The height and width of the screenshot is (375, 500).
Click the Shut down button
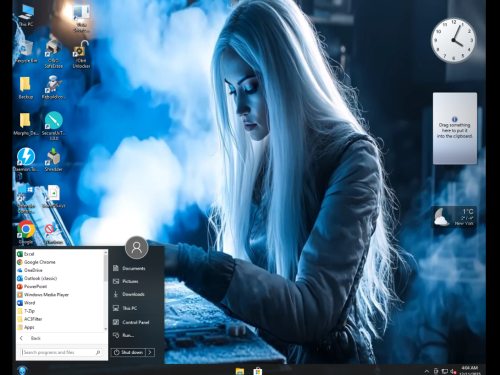coord(128,352)
